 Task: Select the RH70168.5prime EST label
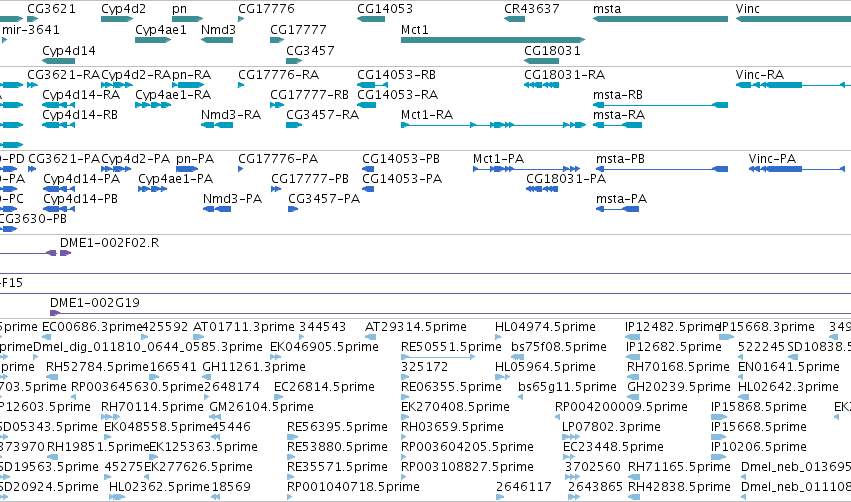tap(678, 367)
